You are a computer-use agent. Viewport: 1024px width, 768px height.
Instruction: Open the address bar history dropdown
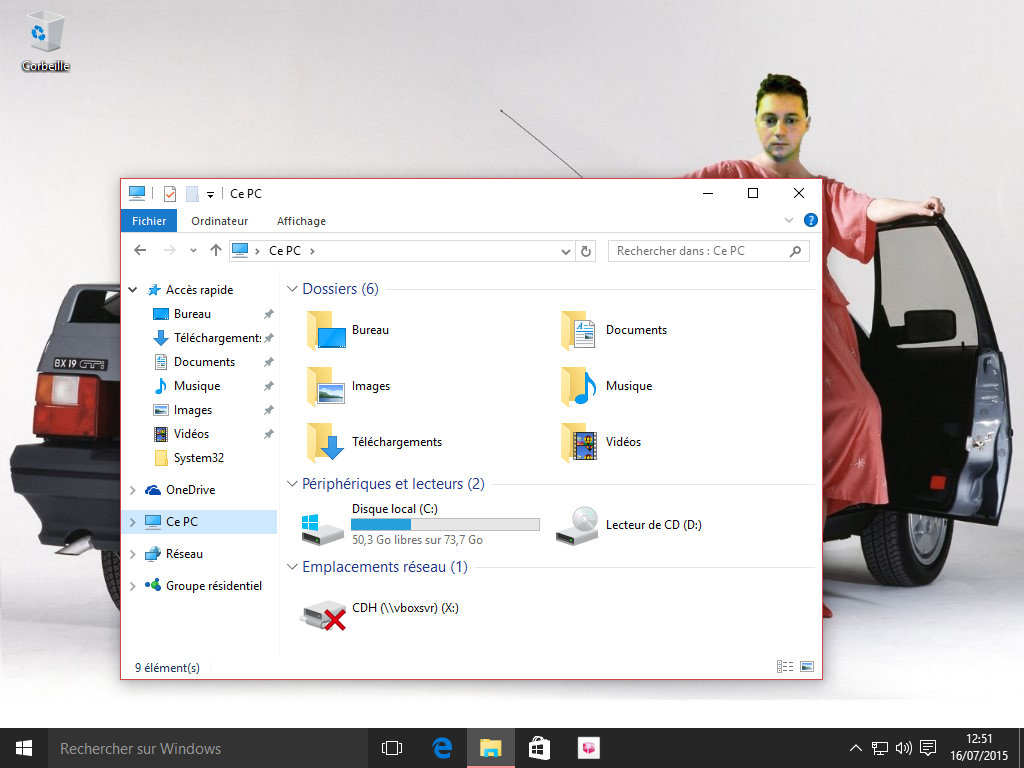566,251
